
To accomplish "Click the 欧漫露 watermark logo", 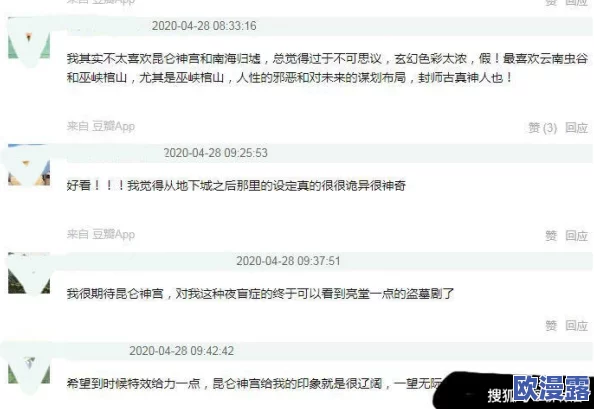I will click(552, 389).
